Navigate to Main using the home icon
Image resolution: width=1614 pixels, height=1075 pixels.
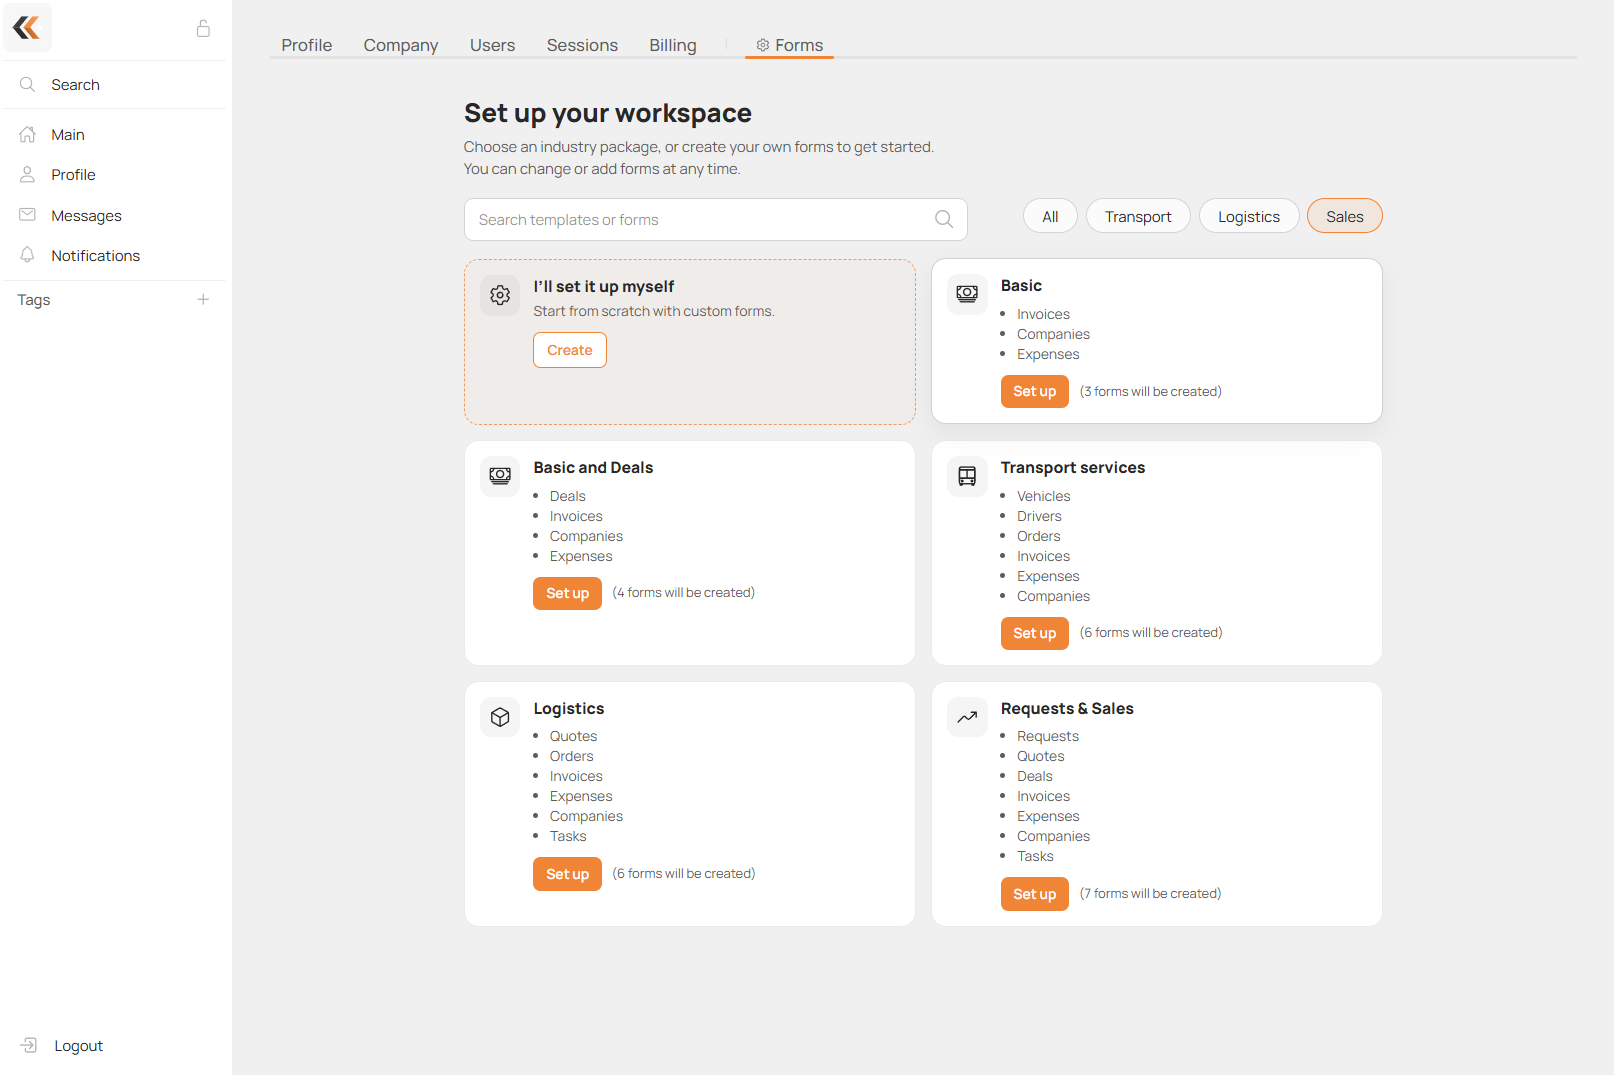(27, 134)
